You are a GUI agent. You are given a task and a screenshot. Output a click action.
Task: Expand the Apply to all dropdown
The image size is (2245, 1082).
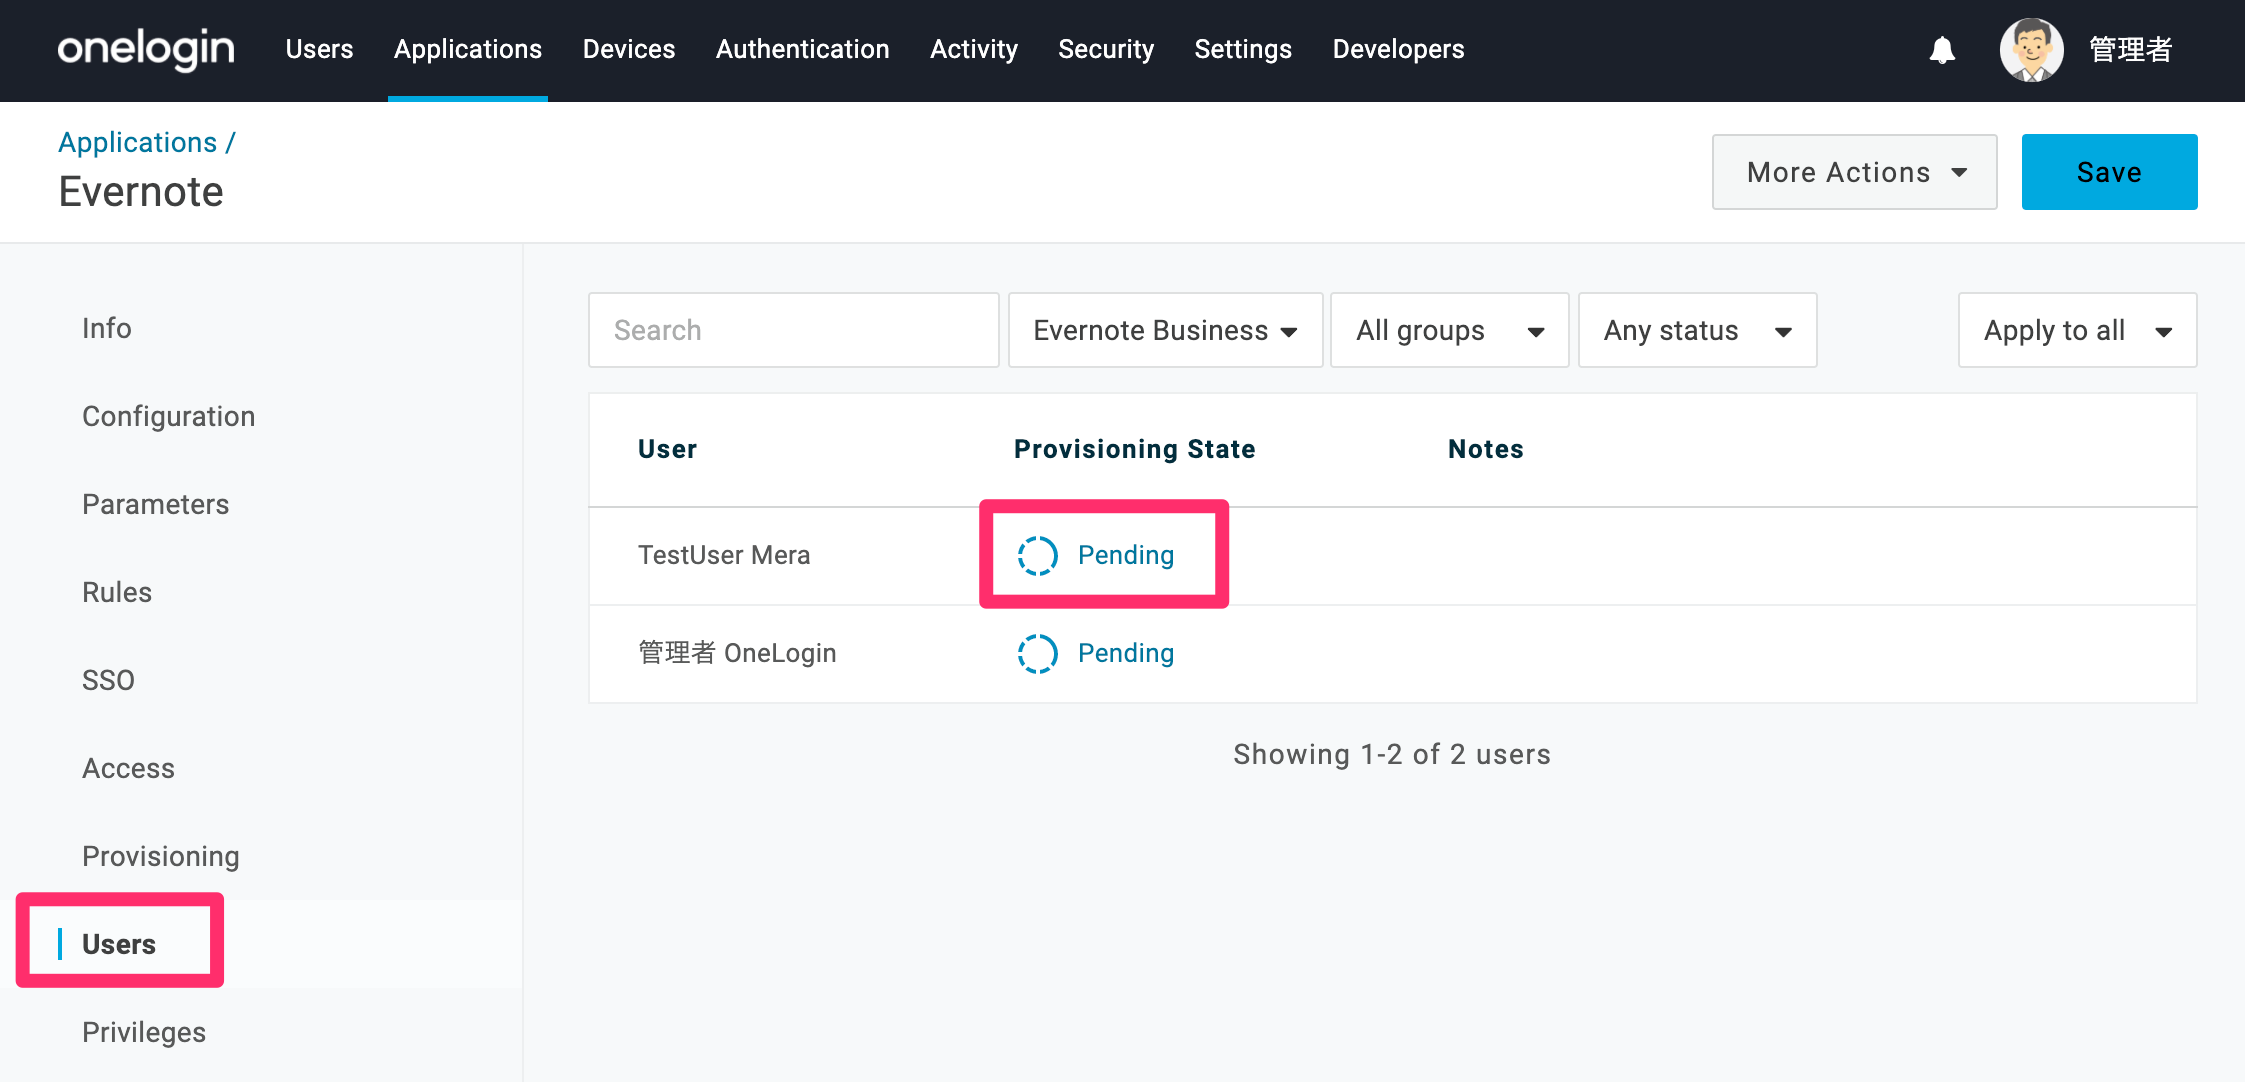tap(2077, 330)
